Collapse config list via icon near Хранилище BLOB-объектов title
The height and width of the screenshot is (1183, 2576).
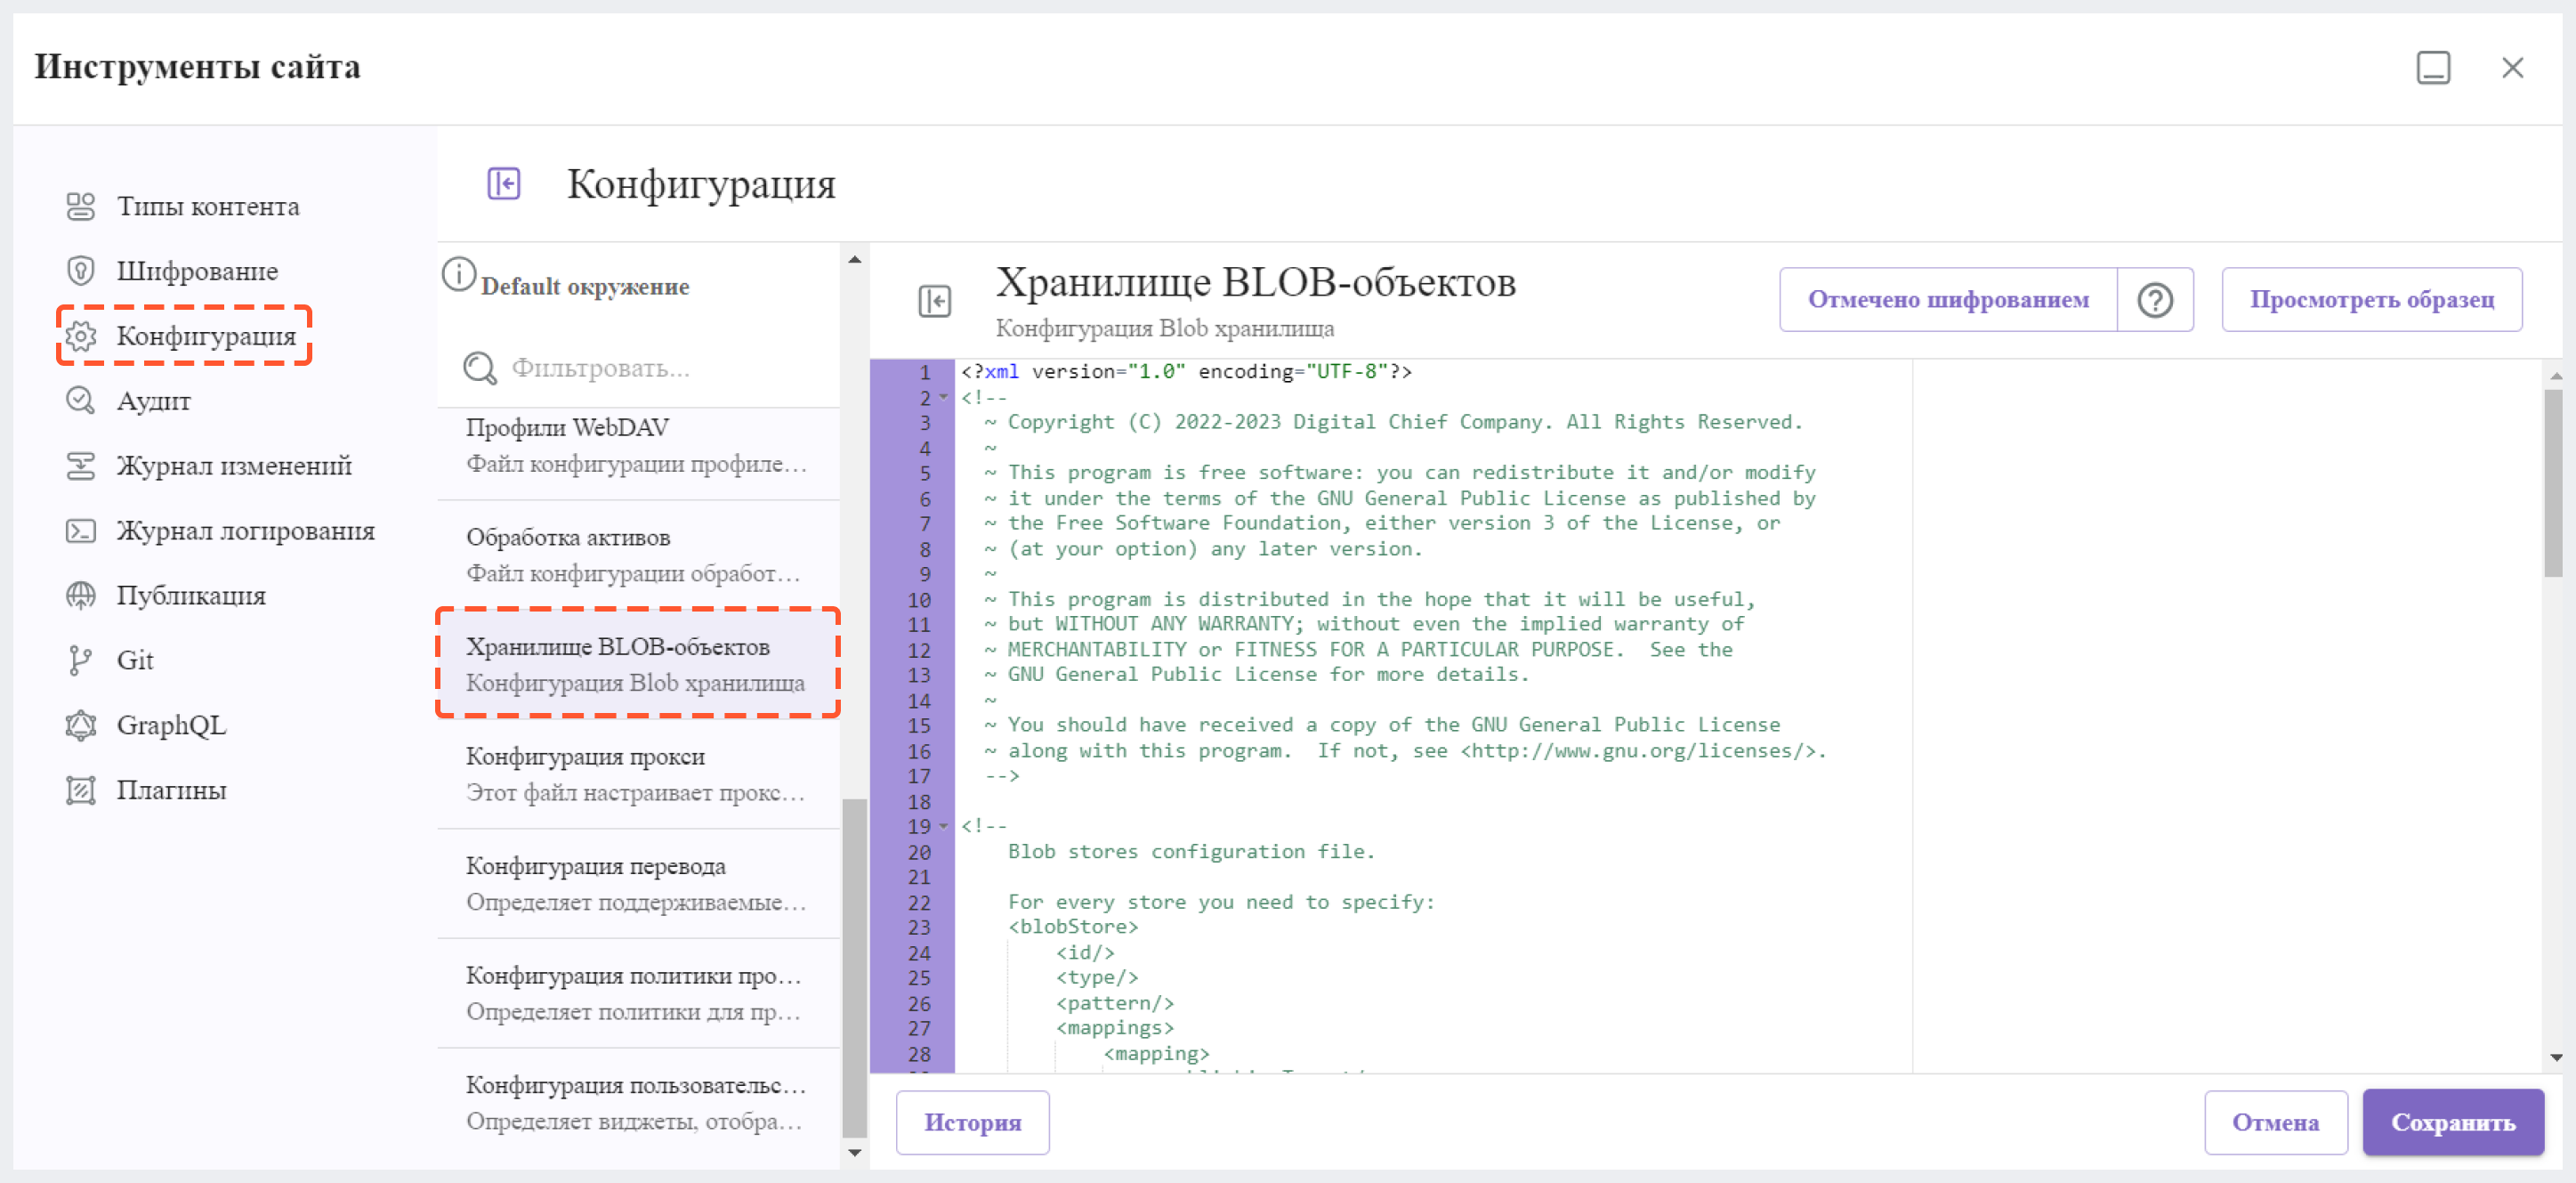[x=934, y=301]
